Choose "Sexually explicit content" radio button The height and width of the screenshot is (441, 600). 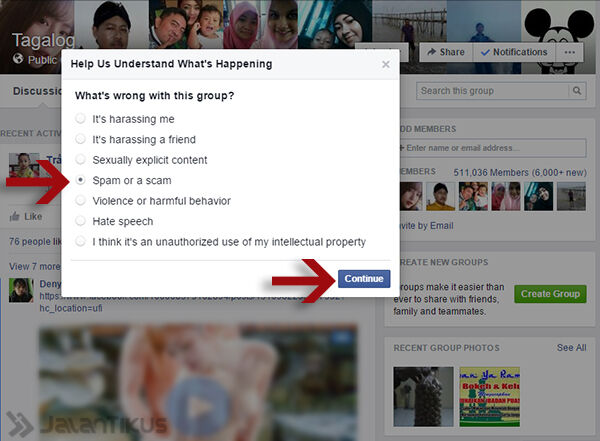80,159
